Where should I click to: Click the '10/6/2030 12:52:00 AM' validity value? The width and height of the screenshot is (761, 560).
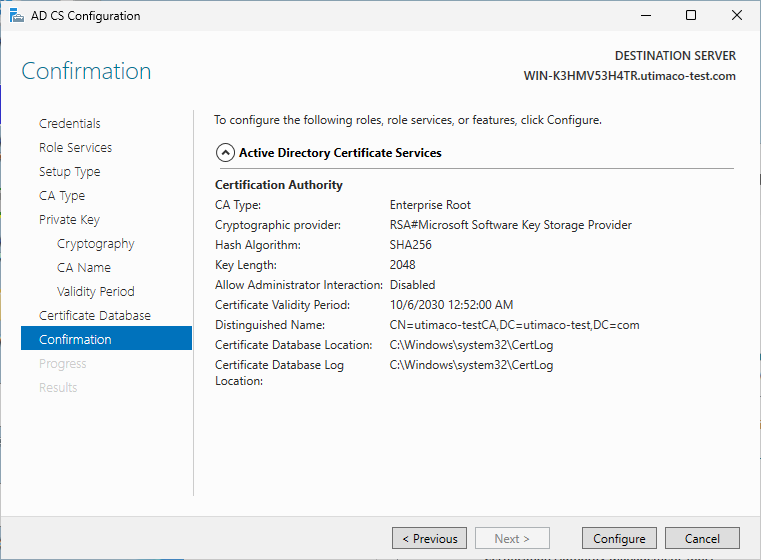(451, 305)
